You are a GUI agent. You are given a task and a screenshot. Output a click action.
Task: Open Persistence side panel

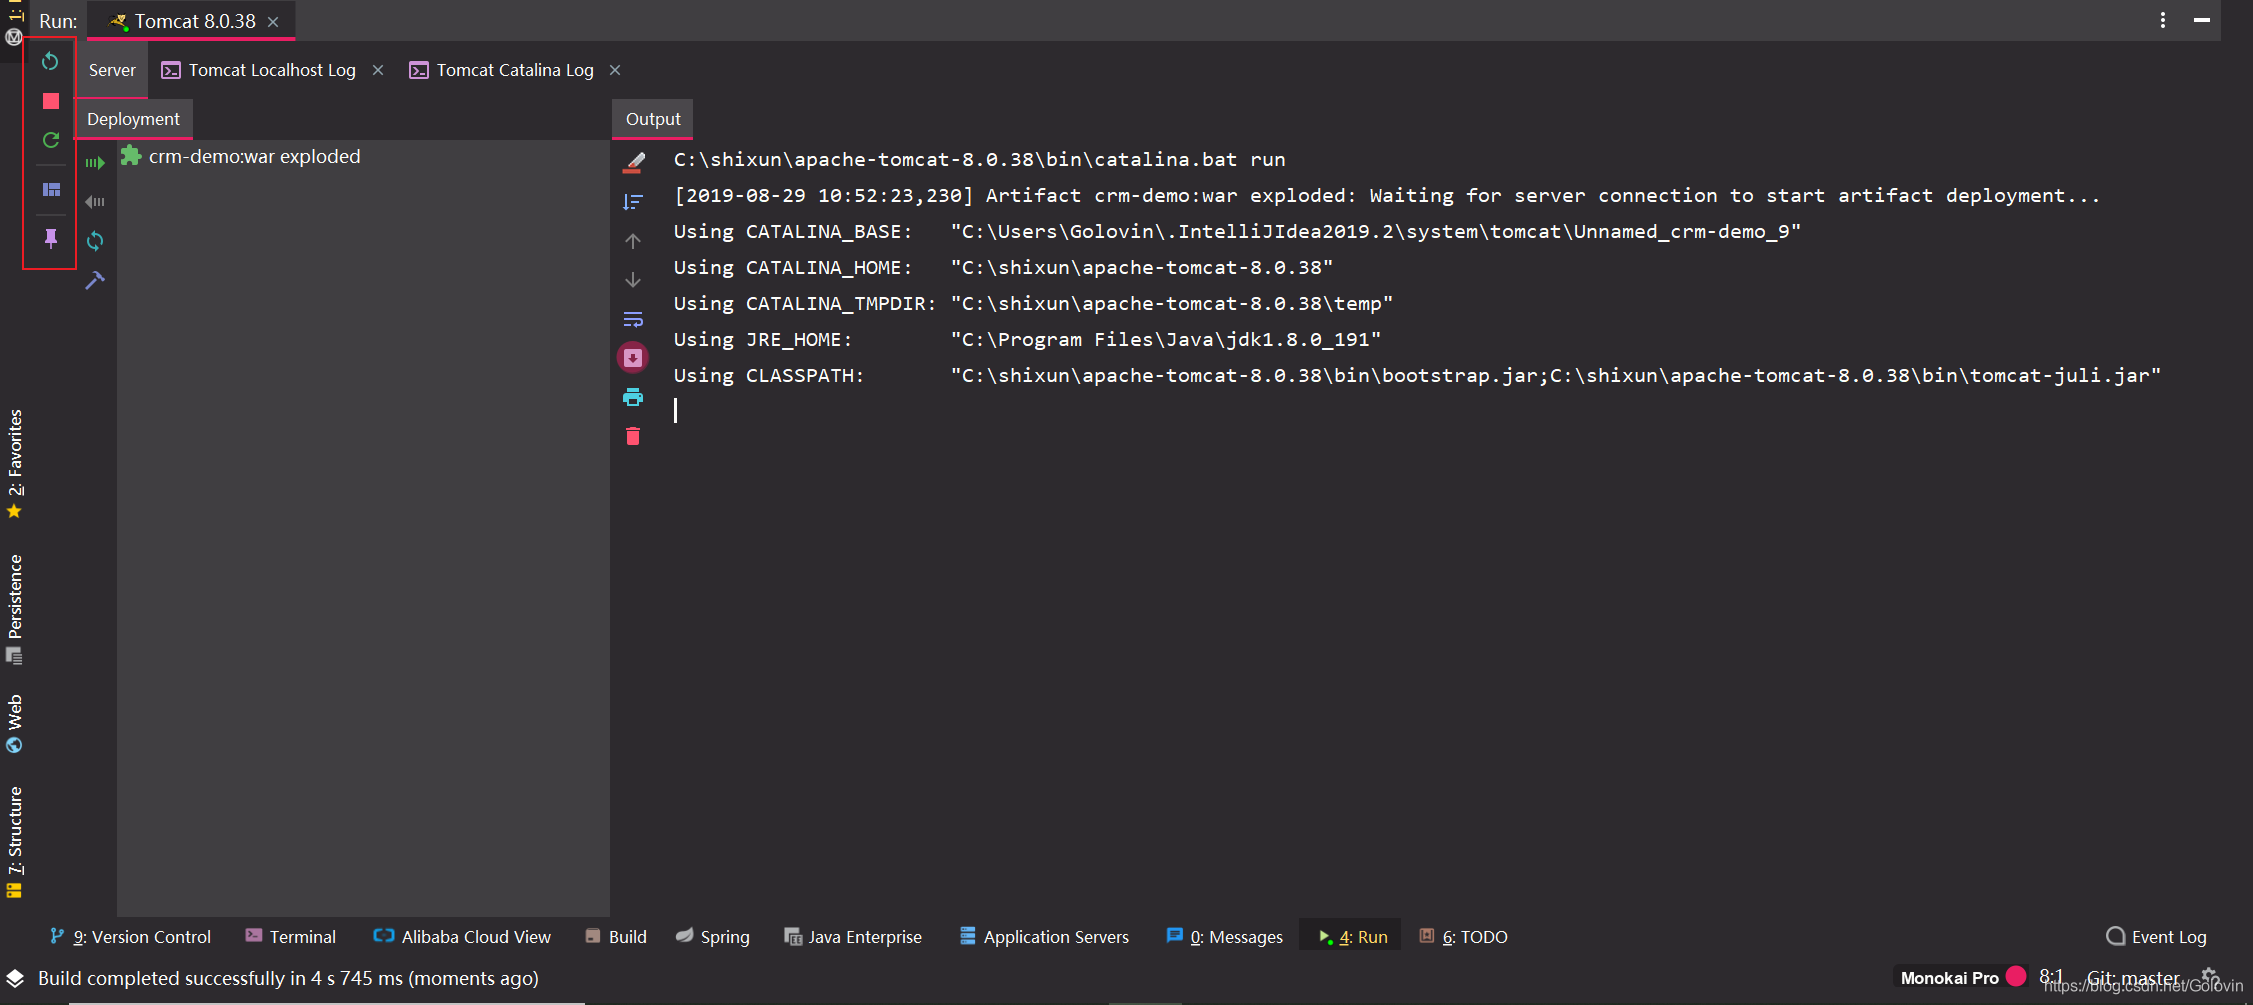[x=15, y=609]
